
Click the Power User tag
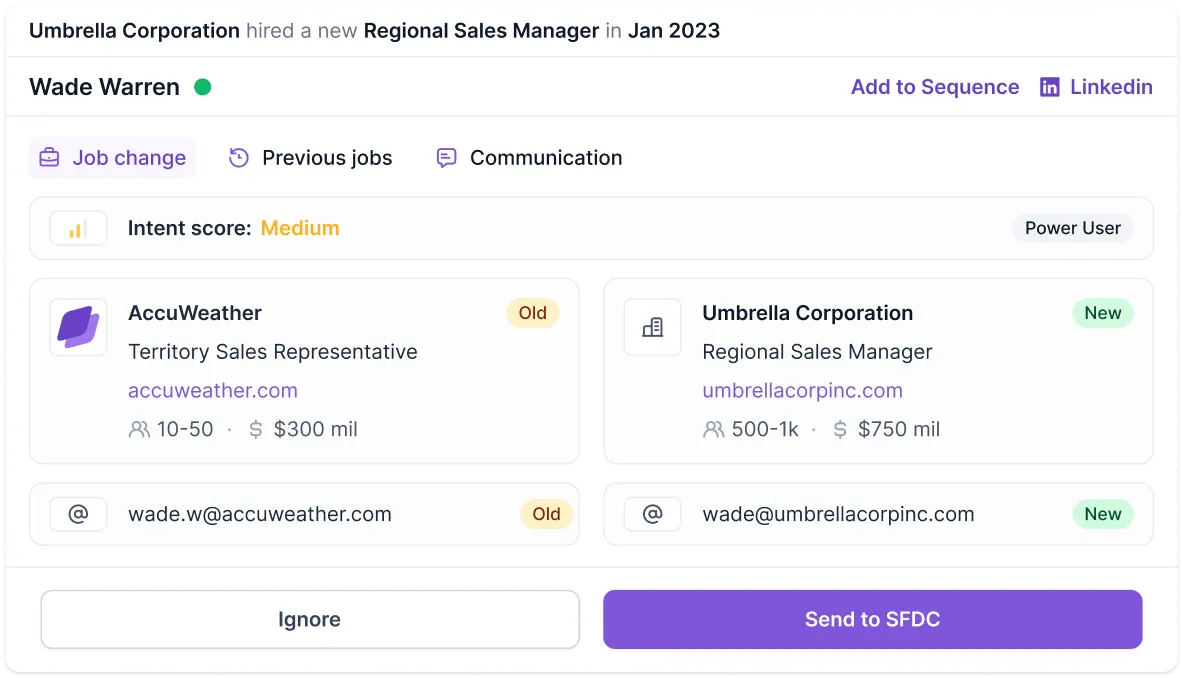click(1073, 229)
